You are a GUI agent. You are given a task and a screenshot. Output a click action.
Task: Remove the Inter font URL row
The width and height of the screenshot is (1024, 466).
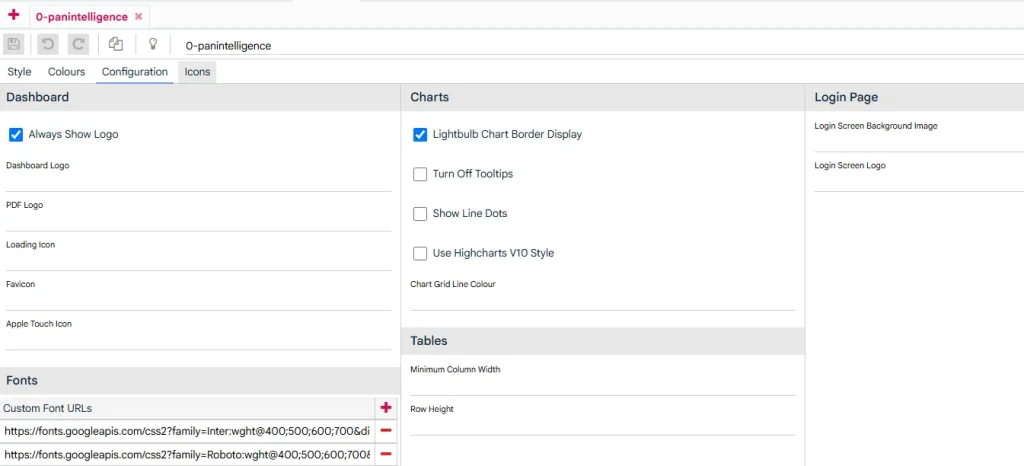tap(386, 431)
